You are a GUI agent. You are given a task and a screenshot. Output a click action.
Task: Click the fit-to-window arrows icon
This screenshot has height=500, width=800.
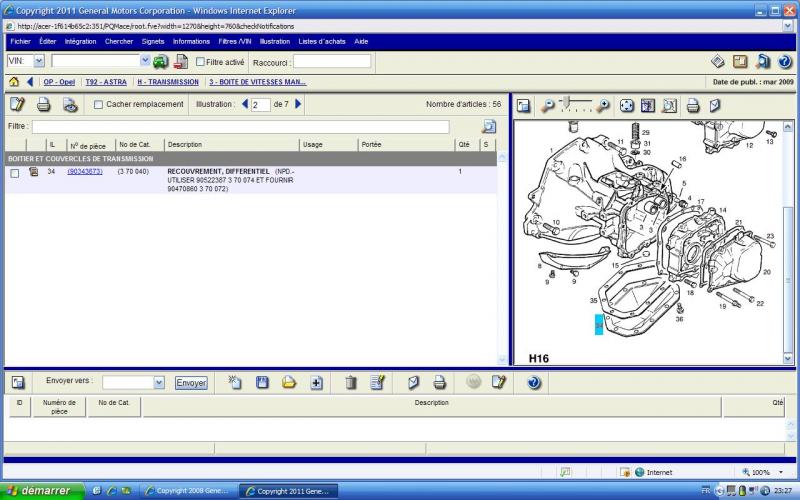627,106
